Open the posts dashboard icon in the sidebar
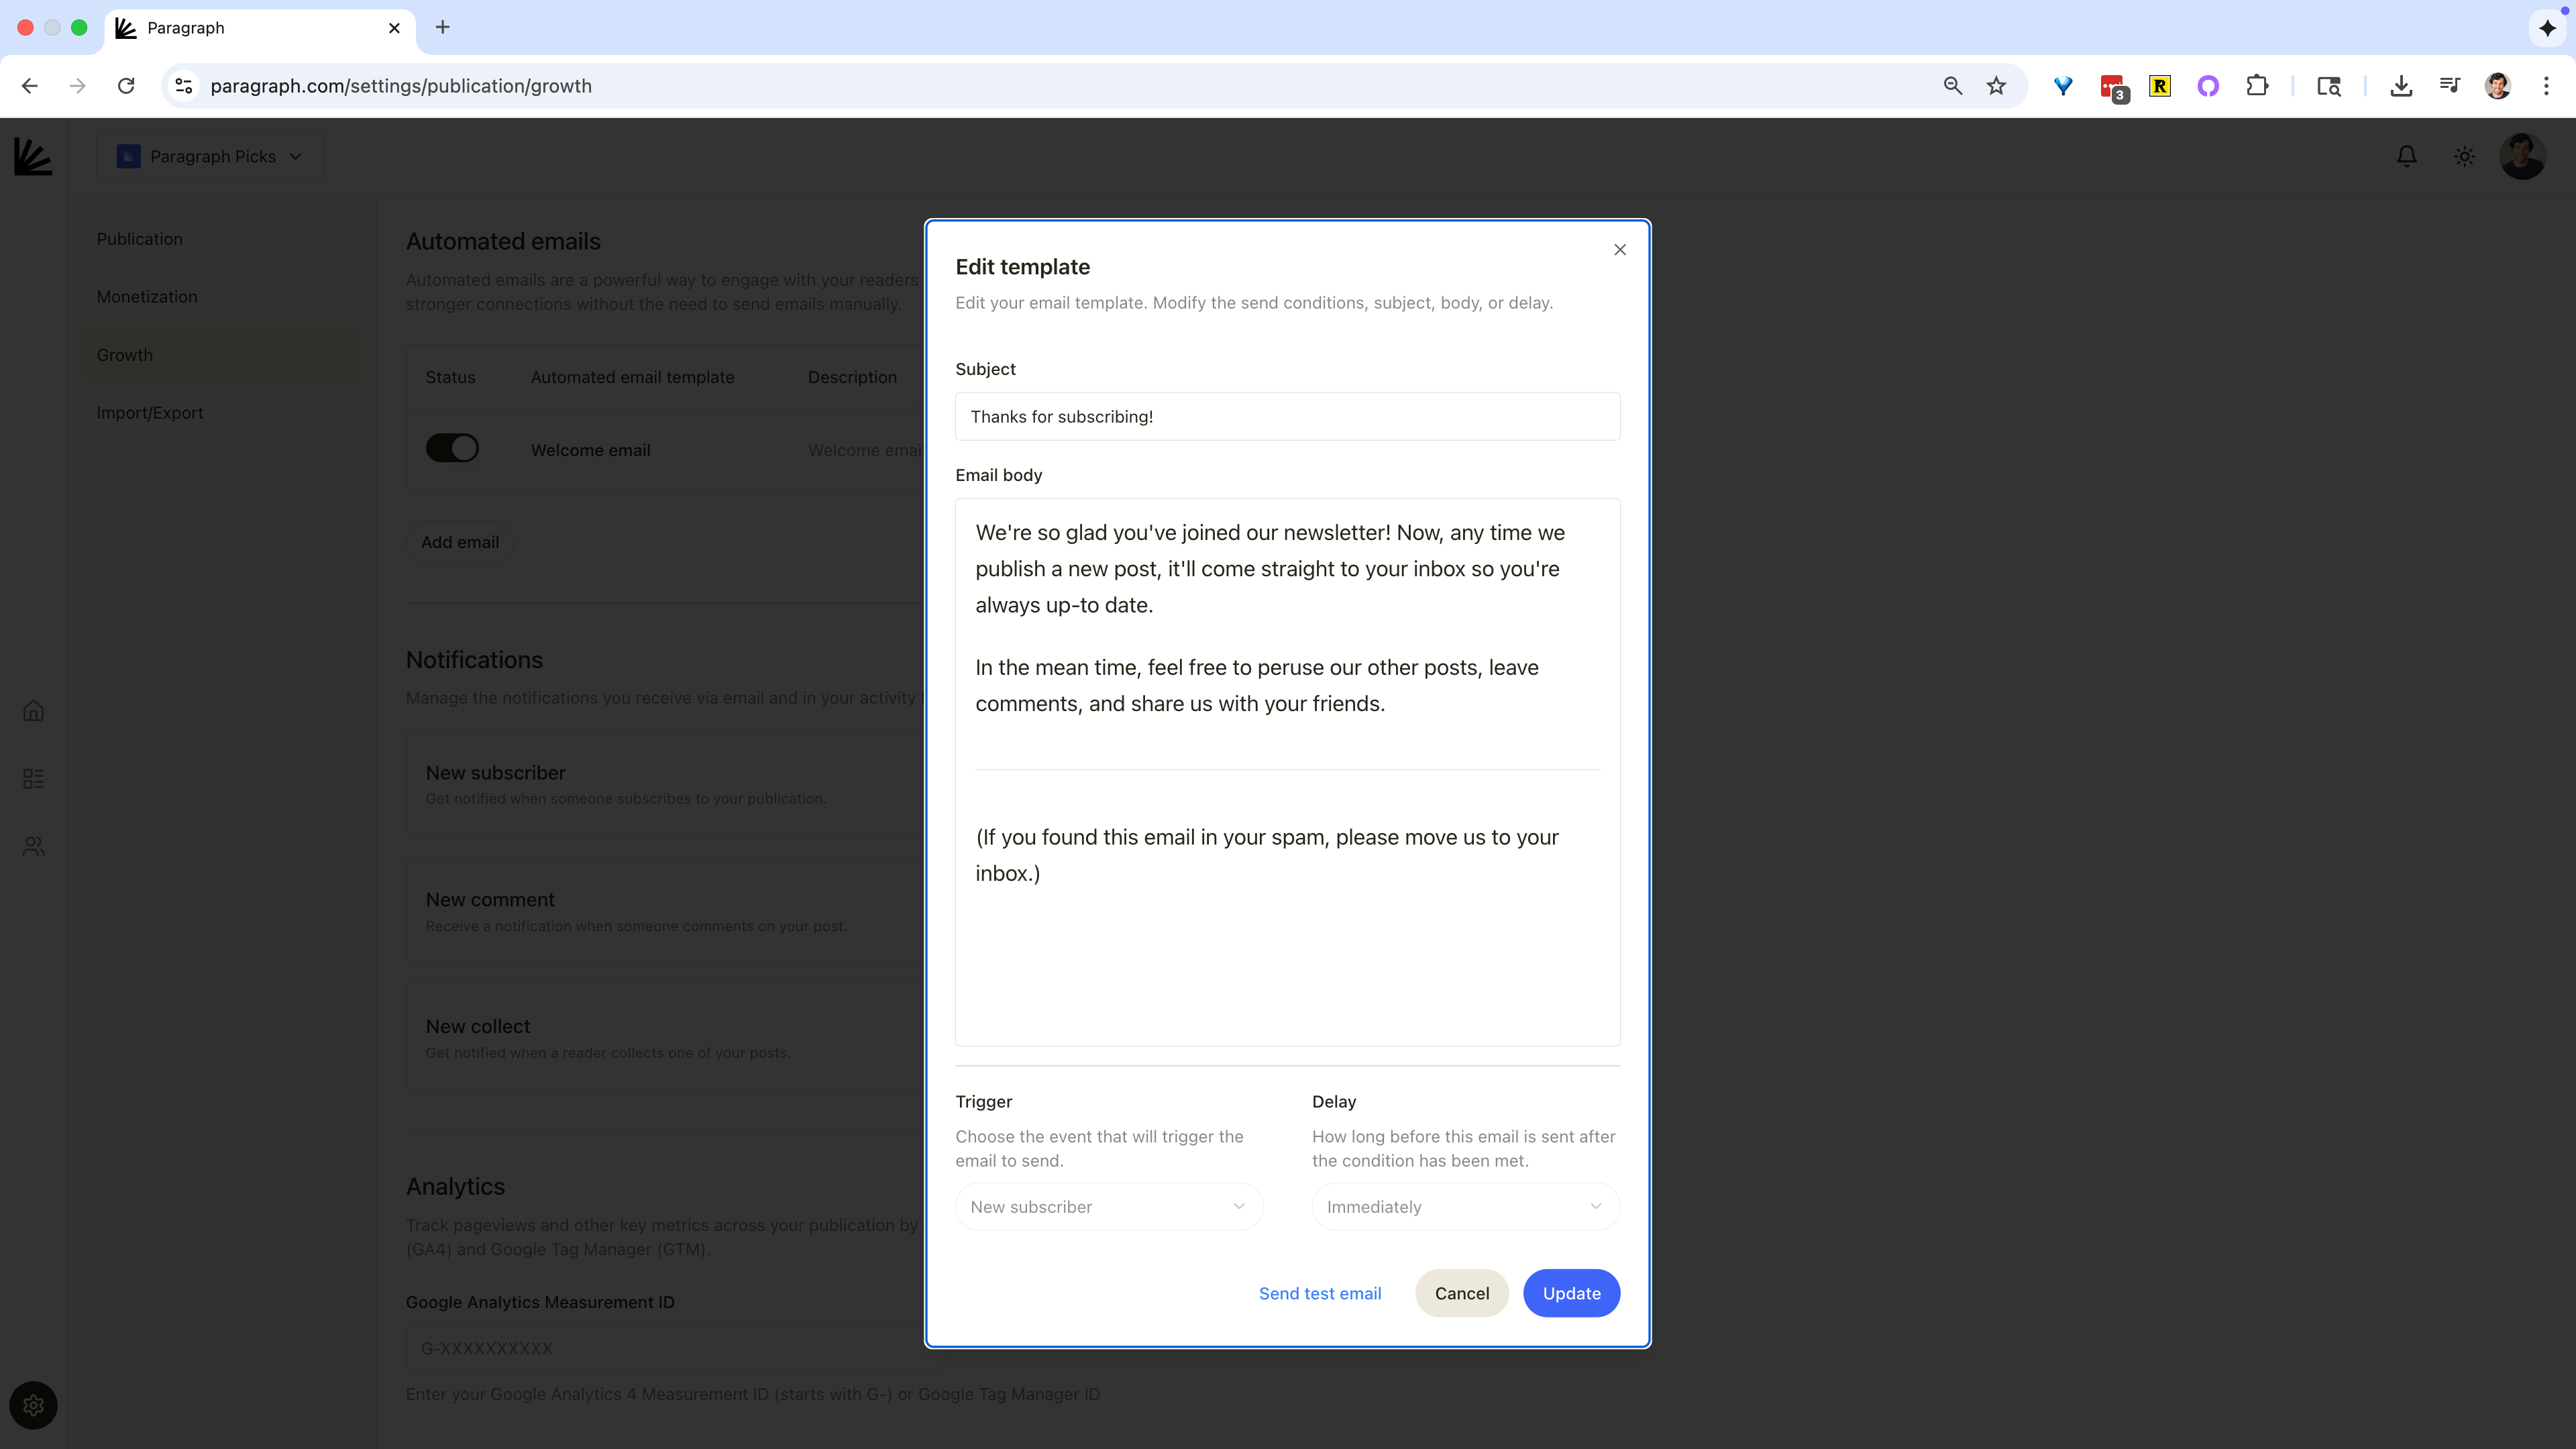Screen dimensions: 2576x1449 click(33, 779)
